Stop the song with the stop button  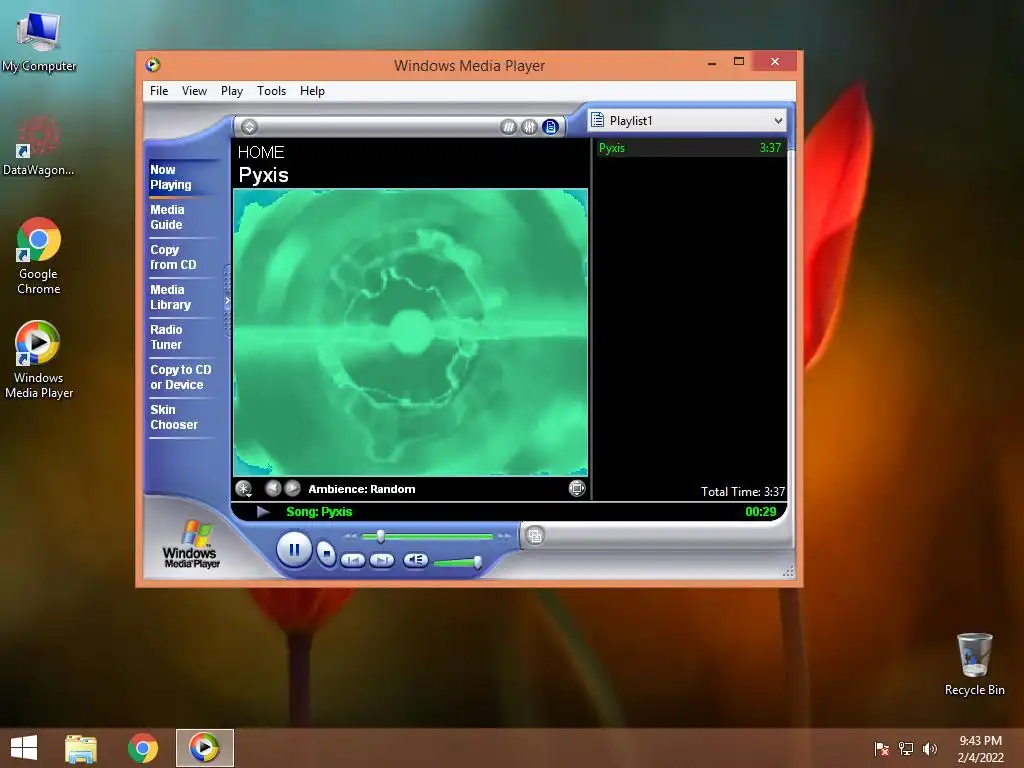pos(327,554)
